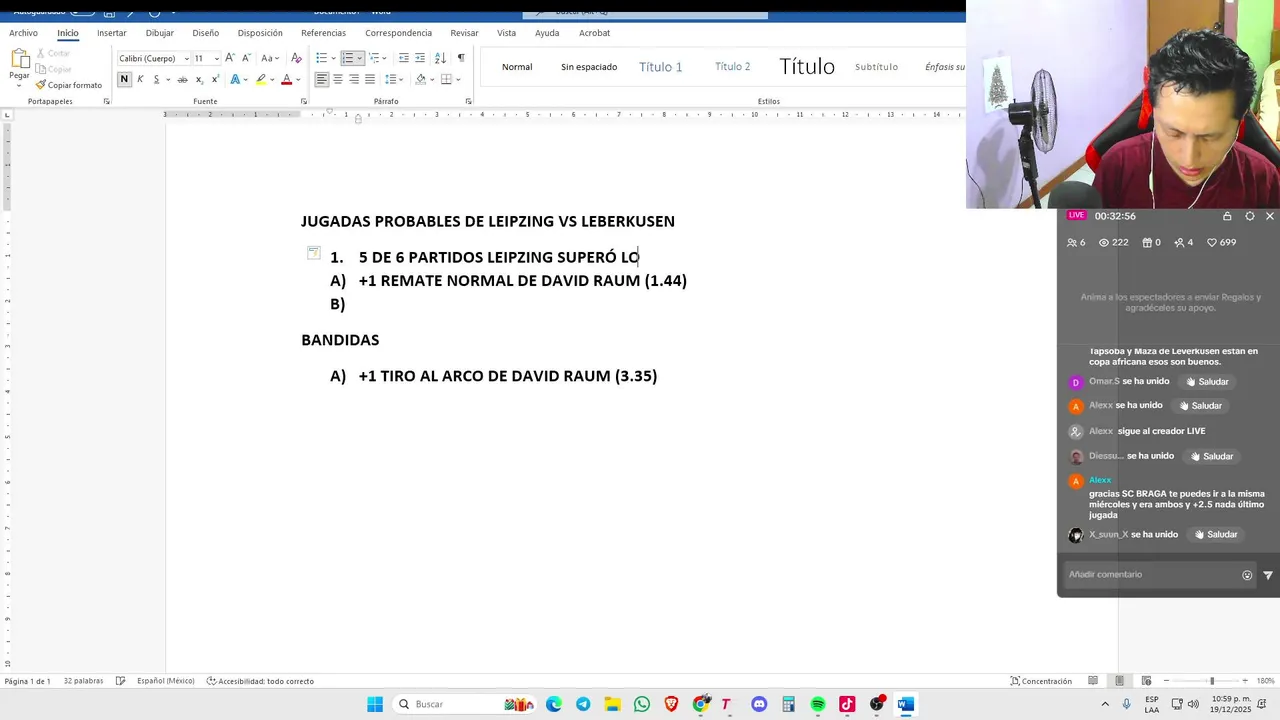Apply the Sin espaciado style
Viewport: 1280px width, 720px height.
coord(589,67)
